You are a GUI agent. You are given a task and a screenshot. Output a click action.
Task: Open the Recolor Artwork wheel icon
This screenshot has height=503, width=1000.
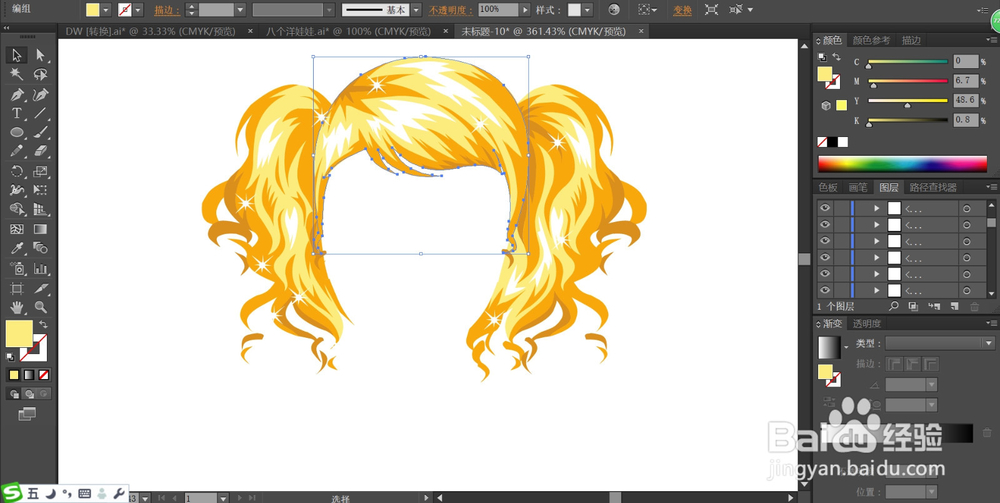(x=614, y=10)
